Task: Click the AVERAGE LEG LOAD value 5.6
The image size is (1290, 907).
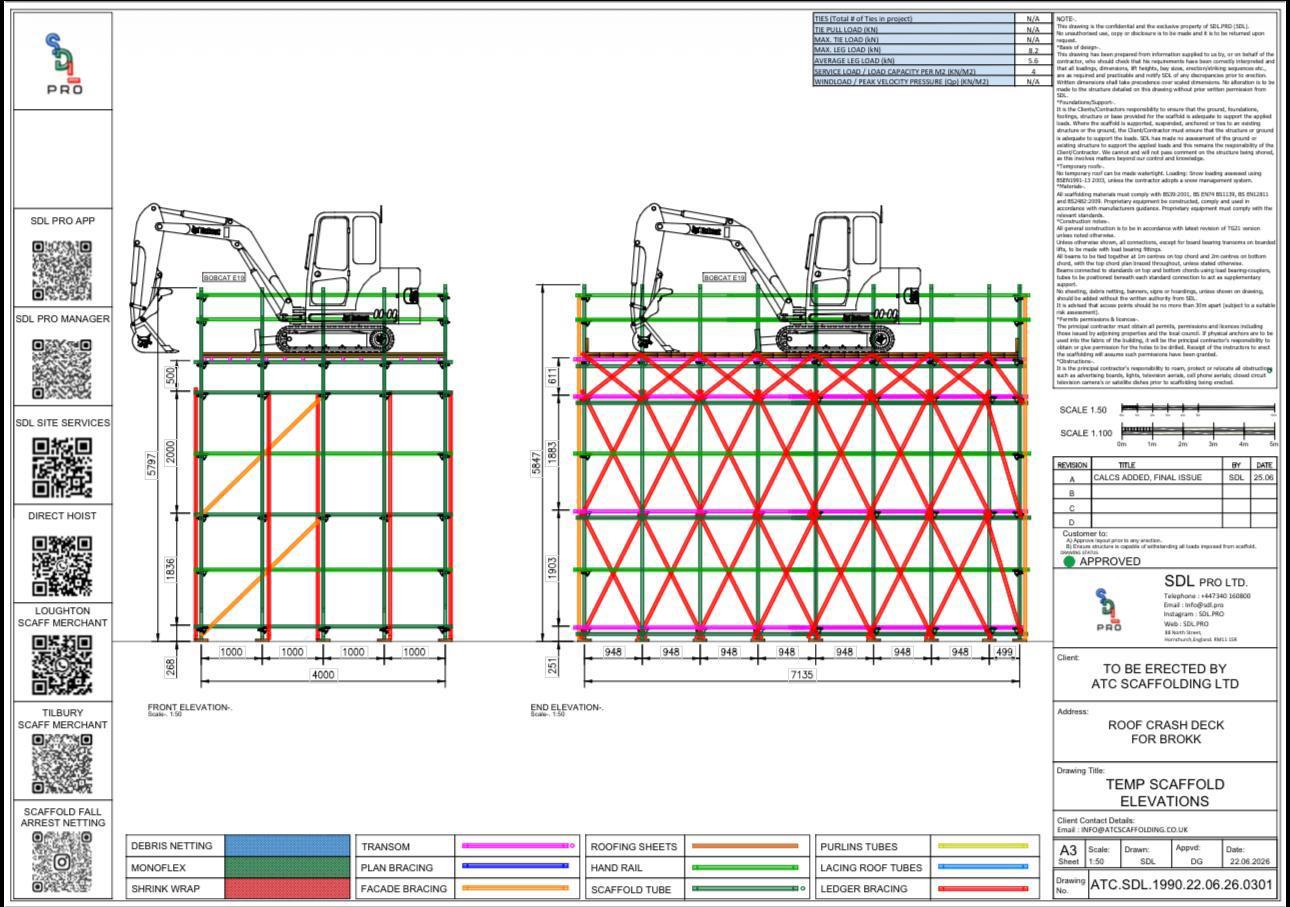Action: tap(1033, 61)
